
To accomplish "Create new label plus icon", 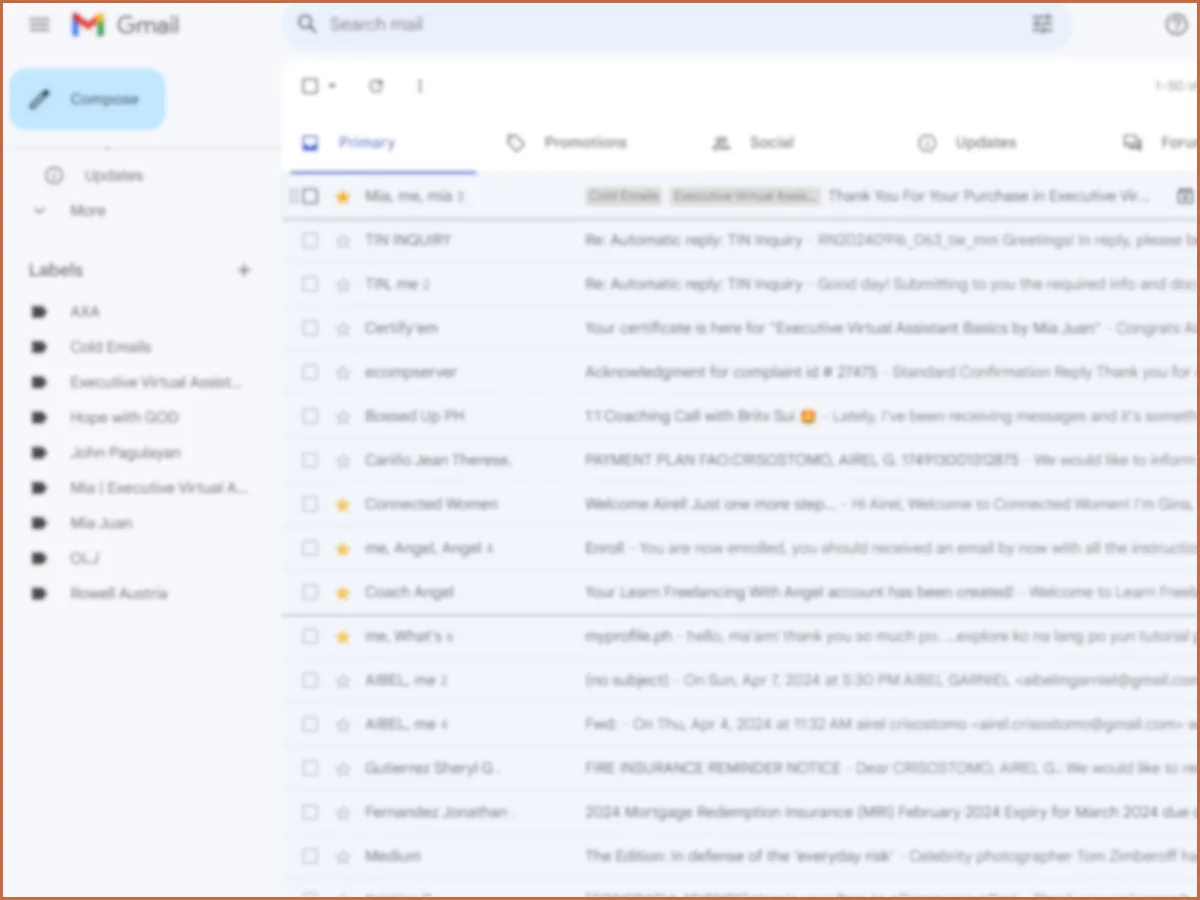I will click(244, 270).
